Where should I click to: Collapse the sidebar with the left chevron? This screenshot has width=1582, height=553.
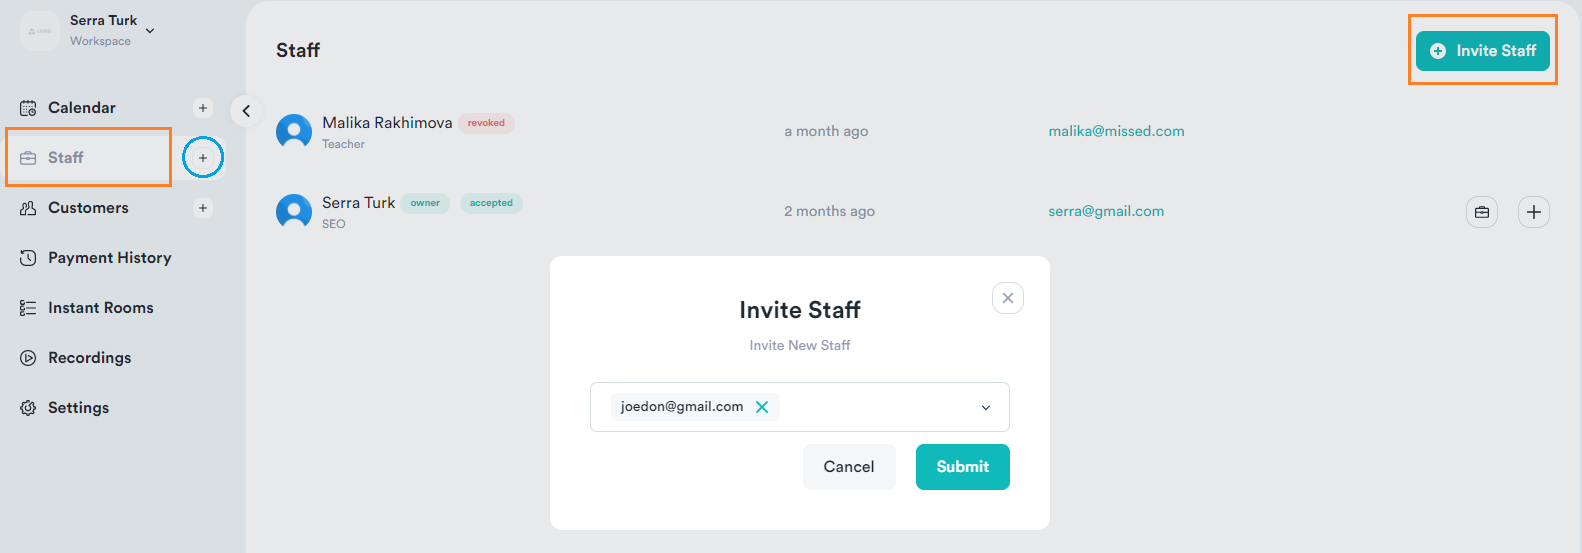point(246,111)
